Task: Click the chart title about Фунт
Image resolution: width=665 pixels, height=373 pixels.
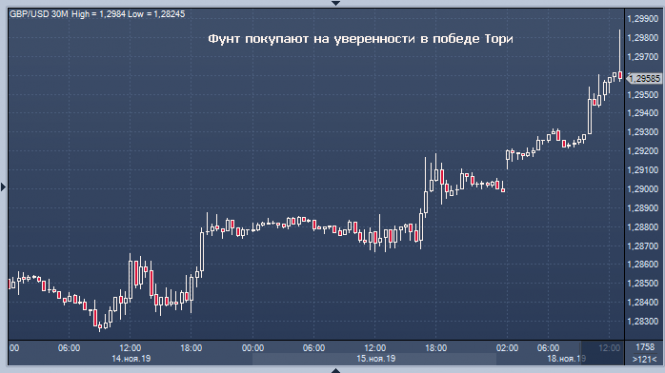Action: [x=360, y=39]
